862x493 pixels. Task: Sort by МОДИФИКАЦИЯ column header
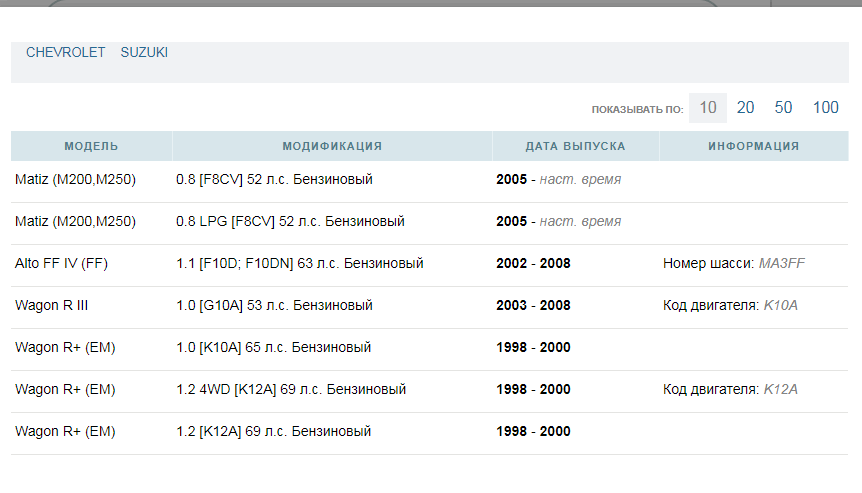click(332, 146)
